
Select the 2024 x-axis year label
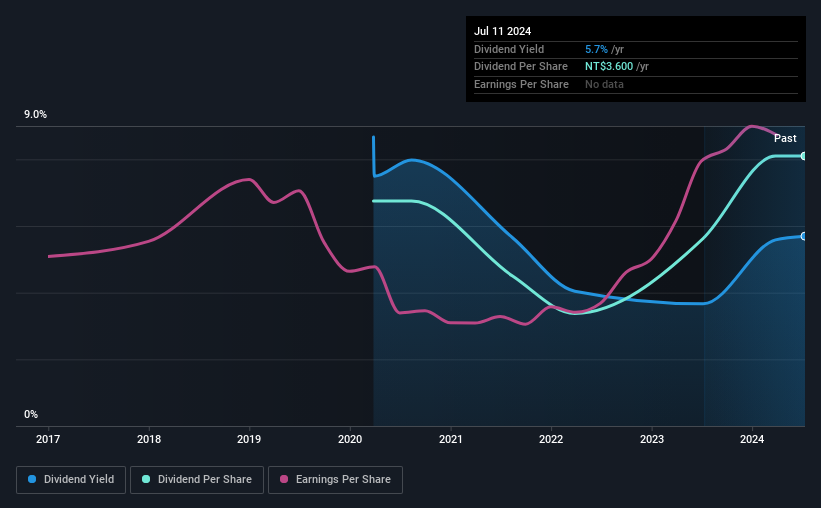(x=752, y=439)
